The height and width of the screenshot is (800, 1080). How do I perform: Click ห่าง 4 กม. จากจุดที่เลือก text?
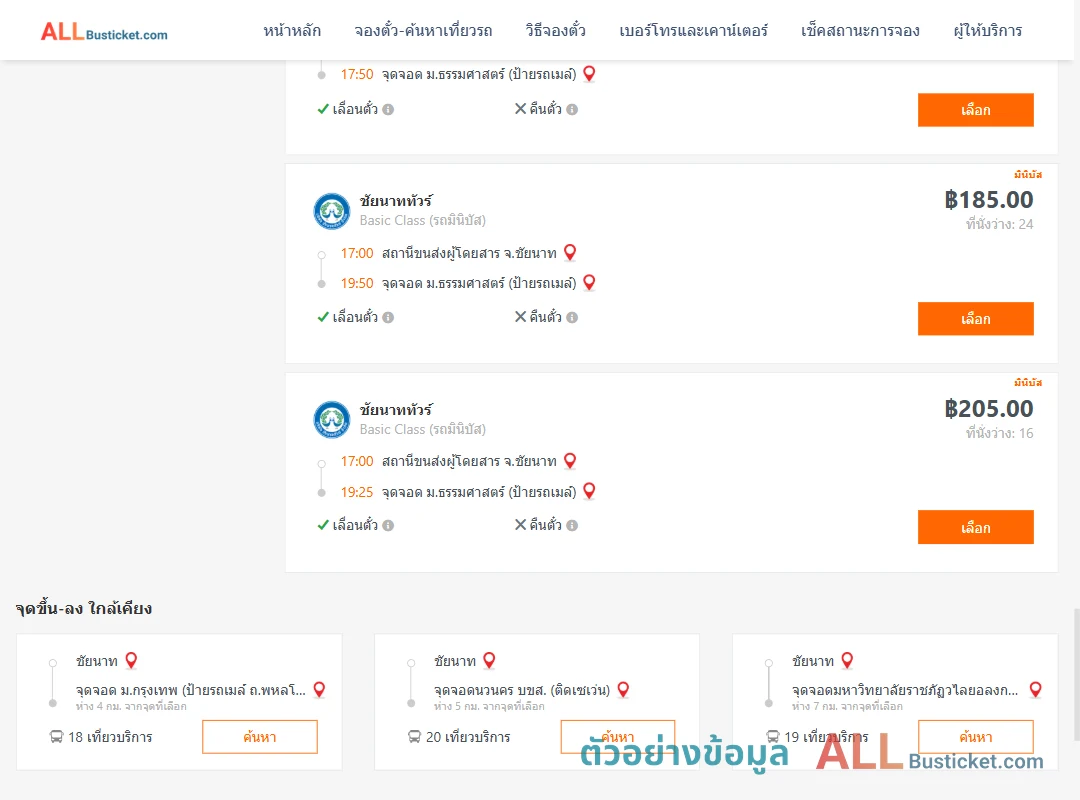point(131,706)
